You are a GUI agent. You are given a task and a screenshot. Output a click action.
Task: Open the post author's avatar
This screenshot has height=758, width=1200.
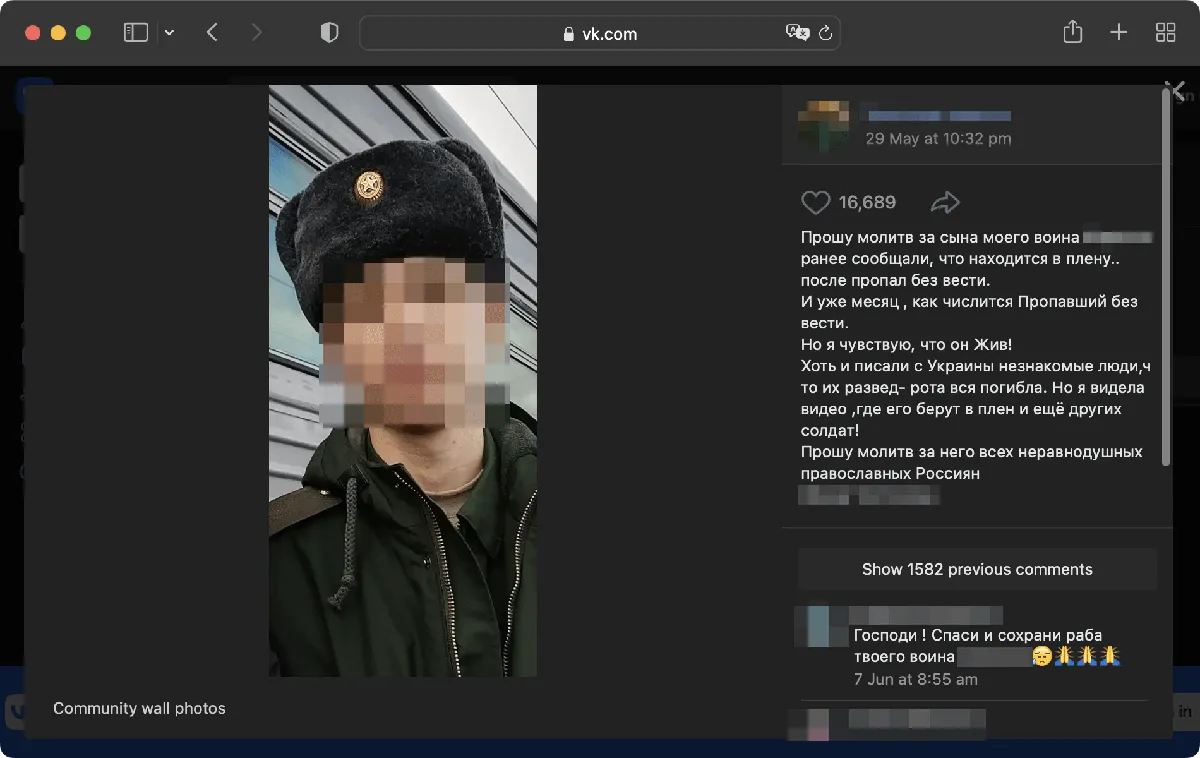(823, 126)
